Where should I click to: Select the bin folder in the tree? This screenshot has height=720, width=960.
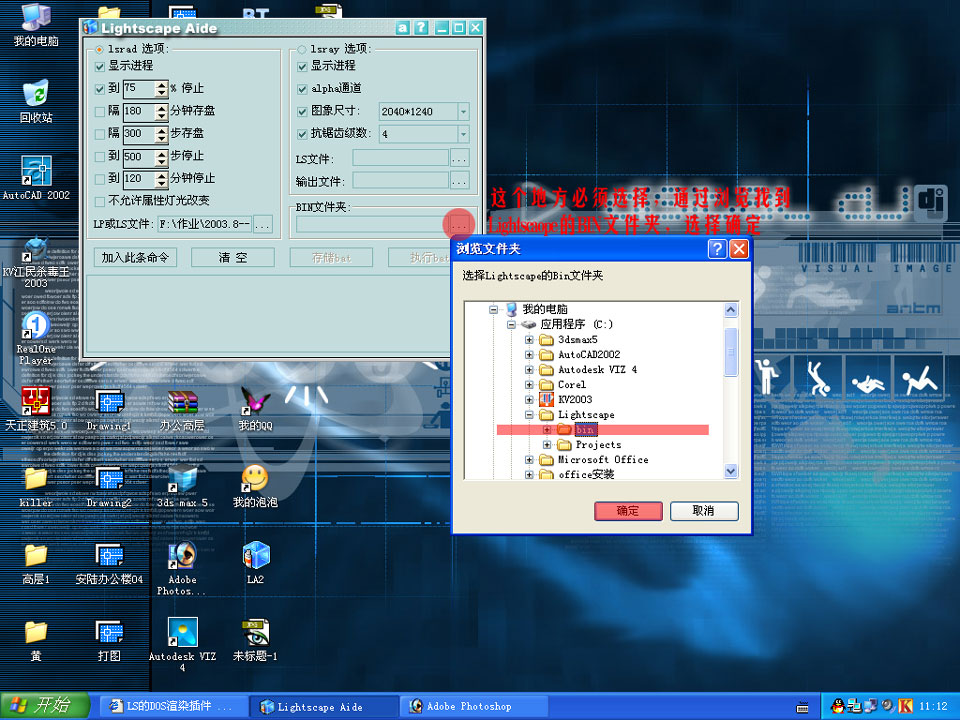(585, 430)
